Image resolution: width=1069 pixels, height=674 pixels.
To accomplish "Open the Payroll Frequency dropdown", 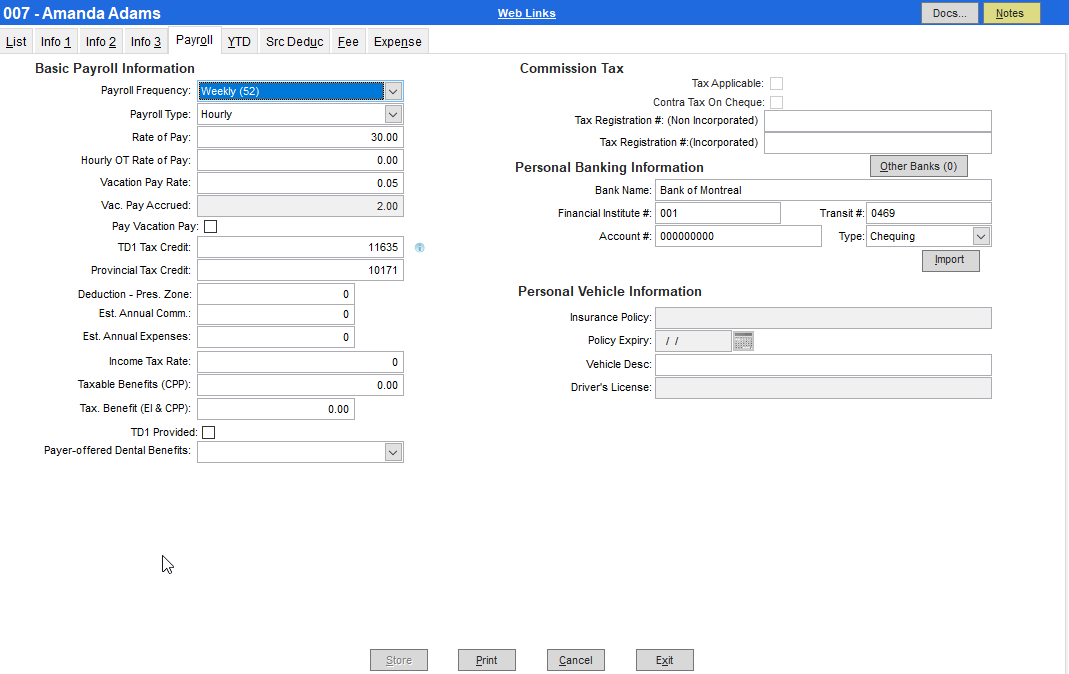I will coord(393,90).
